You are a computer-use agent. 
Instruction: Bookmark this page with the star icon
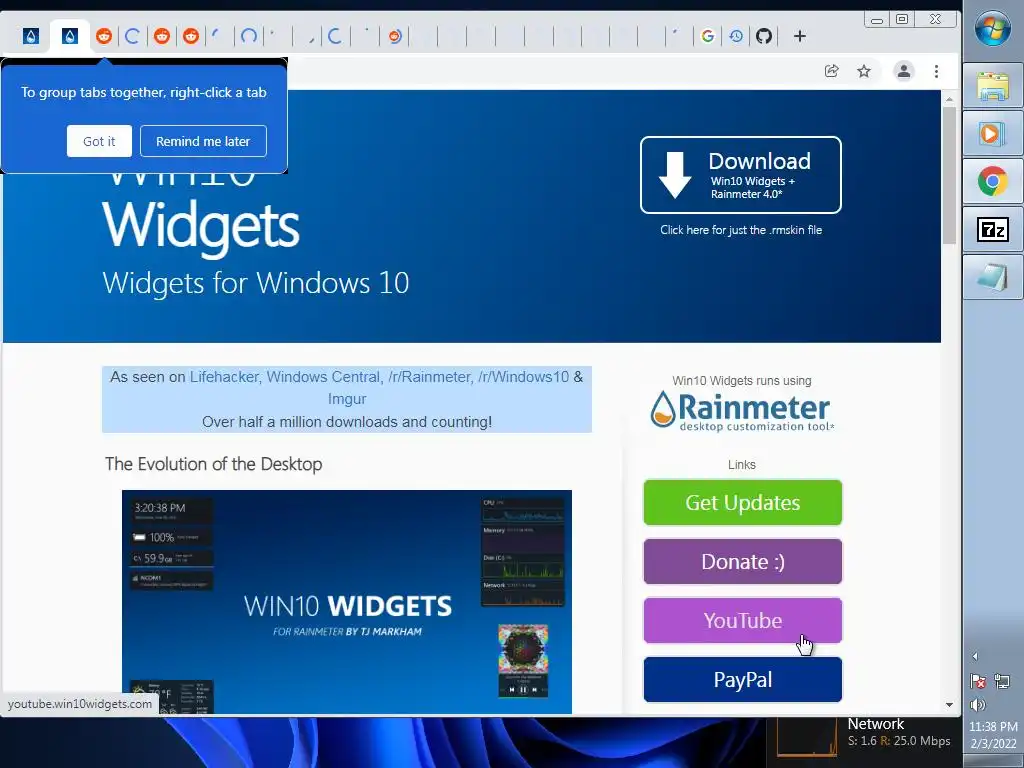click(864, 71)
